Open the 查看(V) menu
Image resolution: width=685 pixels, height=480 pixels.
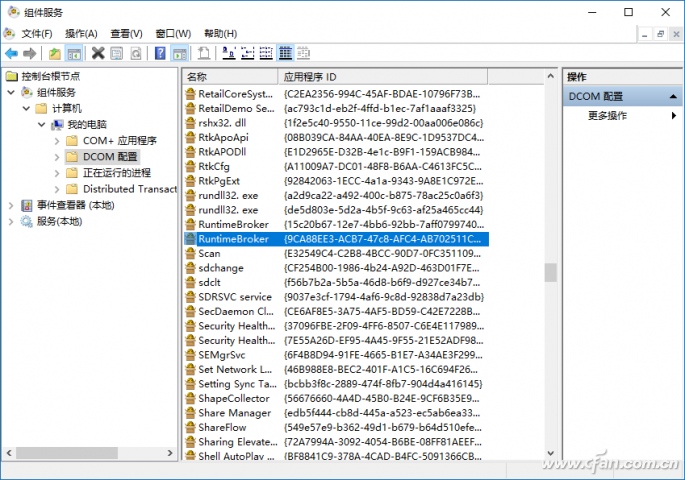point(127,33)
